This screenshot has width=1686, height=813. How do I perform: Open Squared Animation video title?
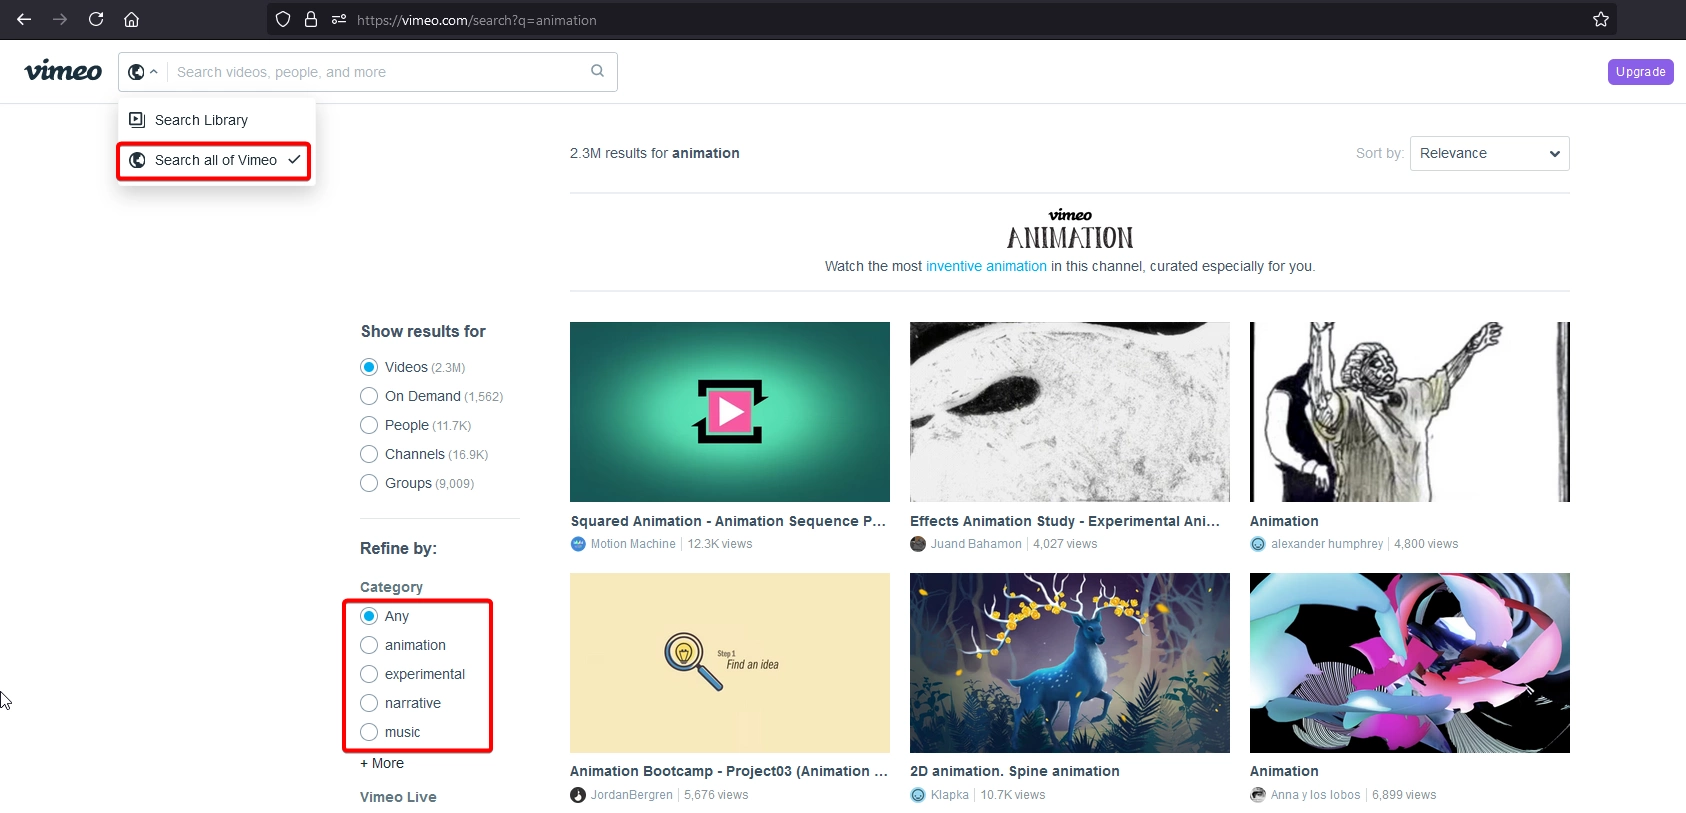pyautogui.click(x=728, y=521)
